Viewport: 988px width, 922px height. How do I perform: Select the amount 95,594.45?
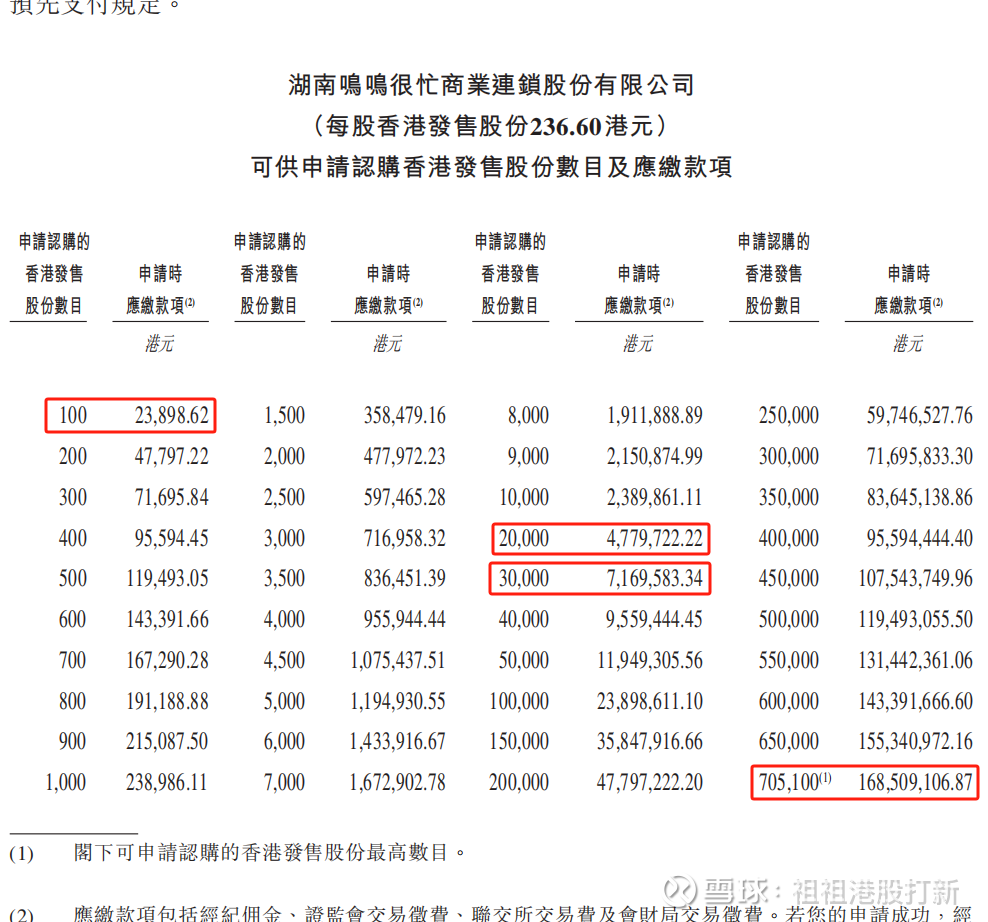171,538
